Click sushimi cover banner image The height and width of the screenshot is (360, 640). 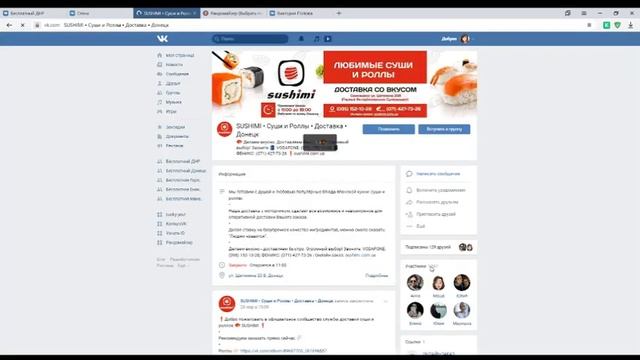(344, 84)
